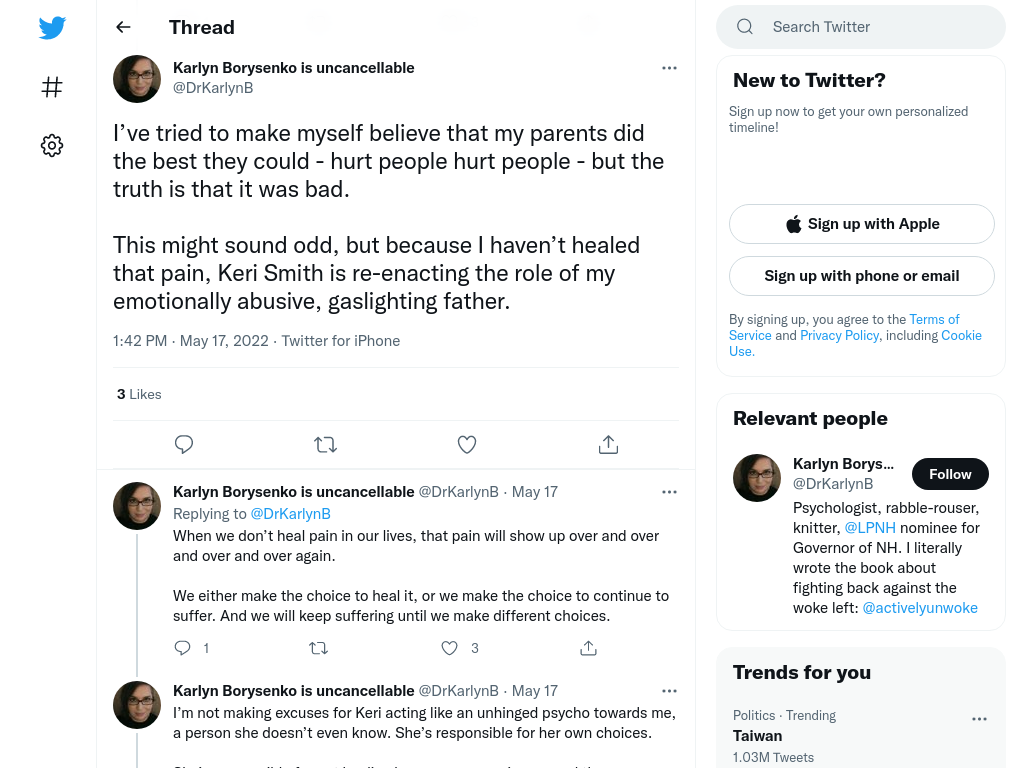Screen dimensions: 1024x768
Task: Follow Karlyn Borysenko
Action: point(950,474)
